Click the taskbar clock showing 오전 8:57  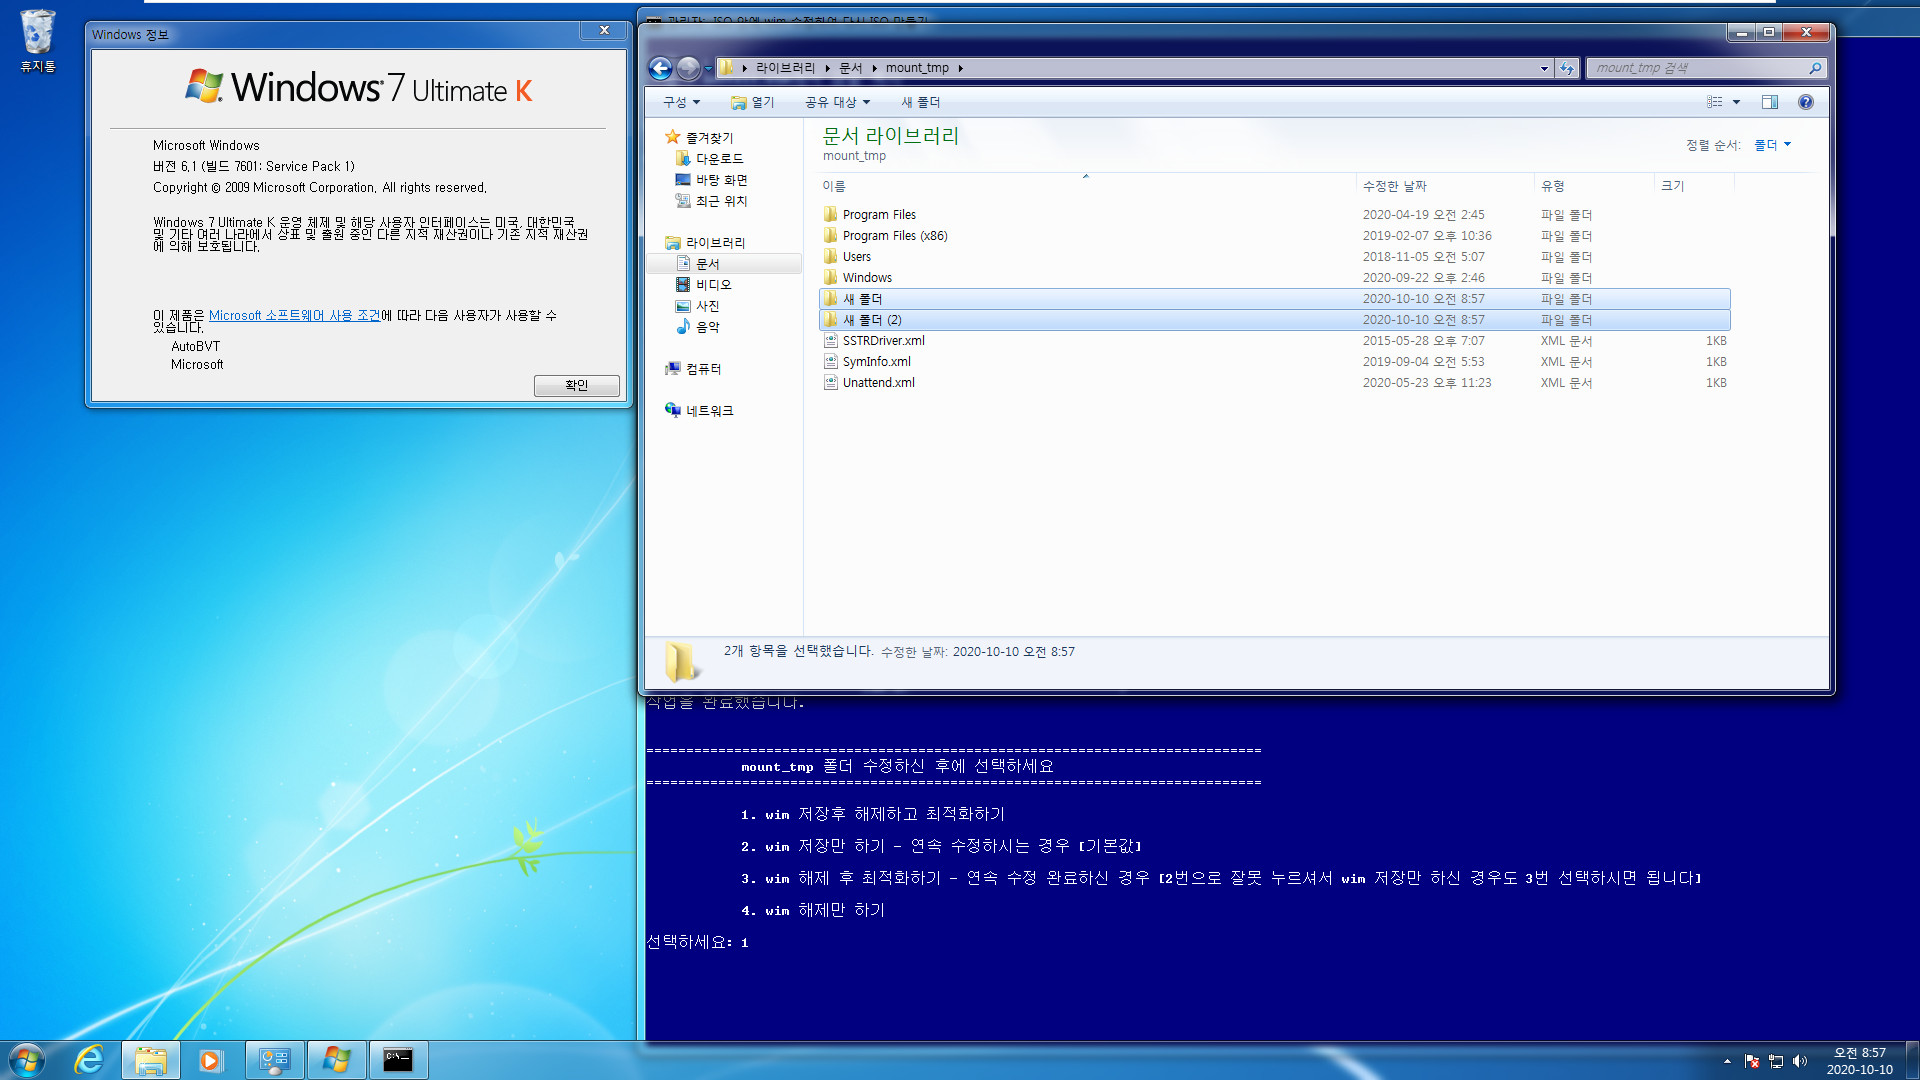(x=1859, y=1061)
